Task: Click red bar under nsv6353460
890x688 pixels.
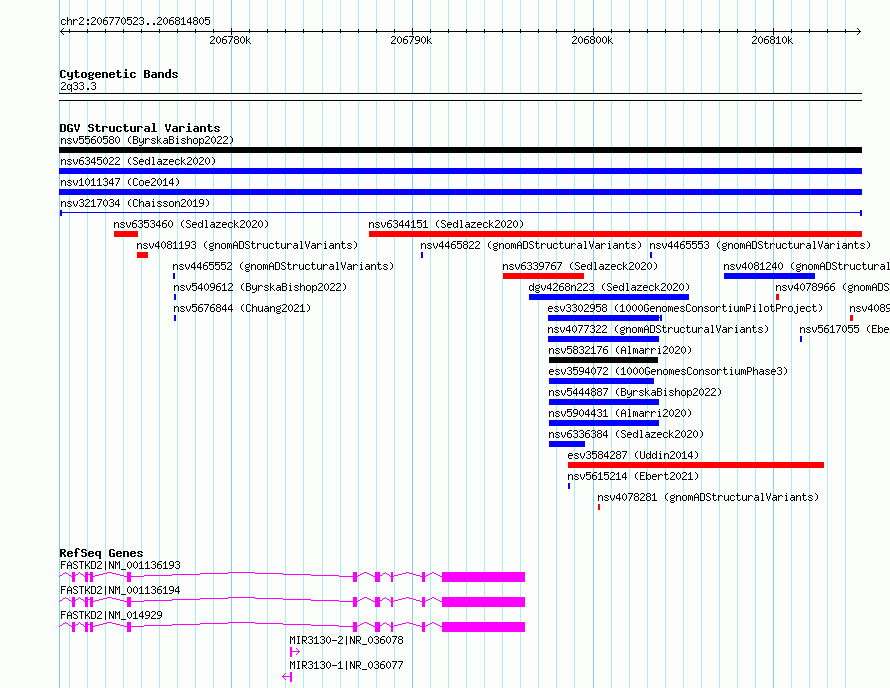Action: (x=126, y=234)
